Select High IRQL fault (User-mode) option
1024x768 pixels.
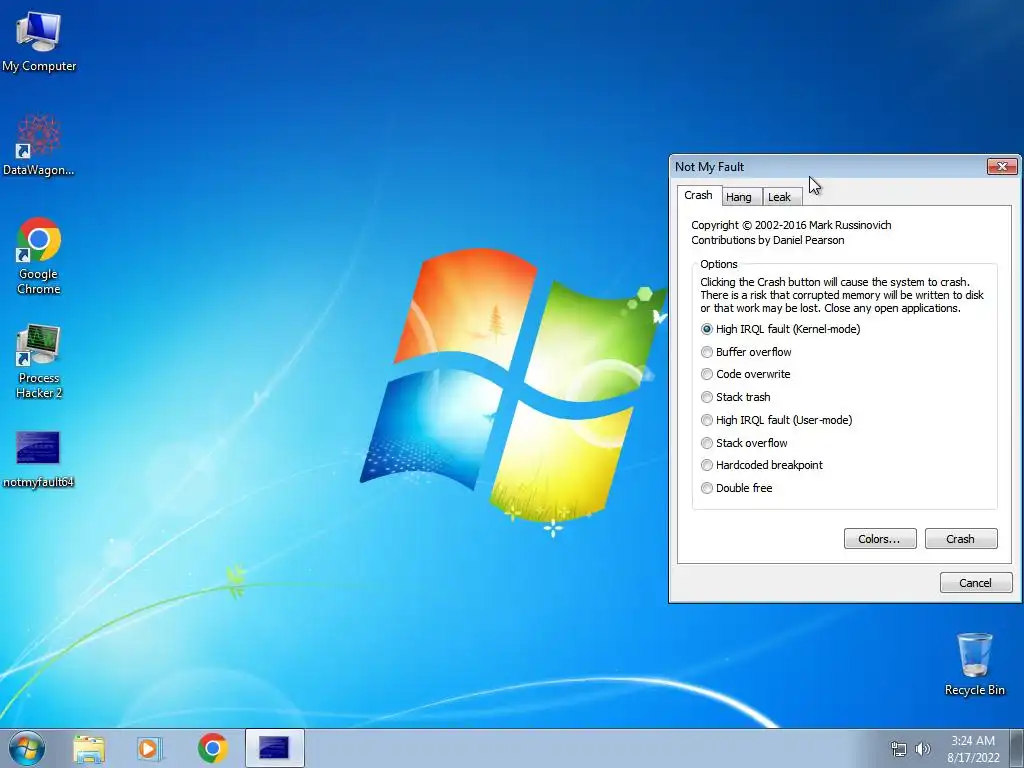(776, 420)
